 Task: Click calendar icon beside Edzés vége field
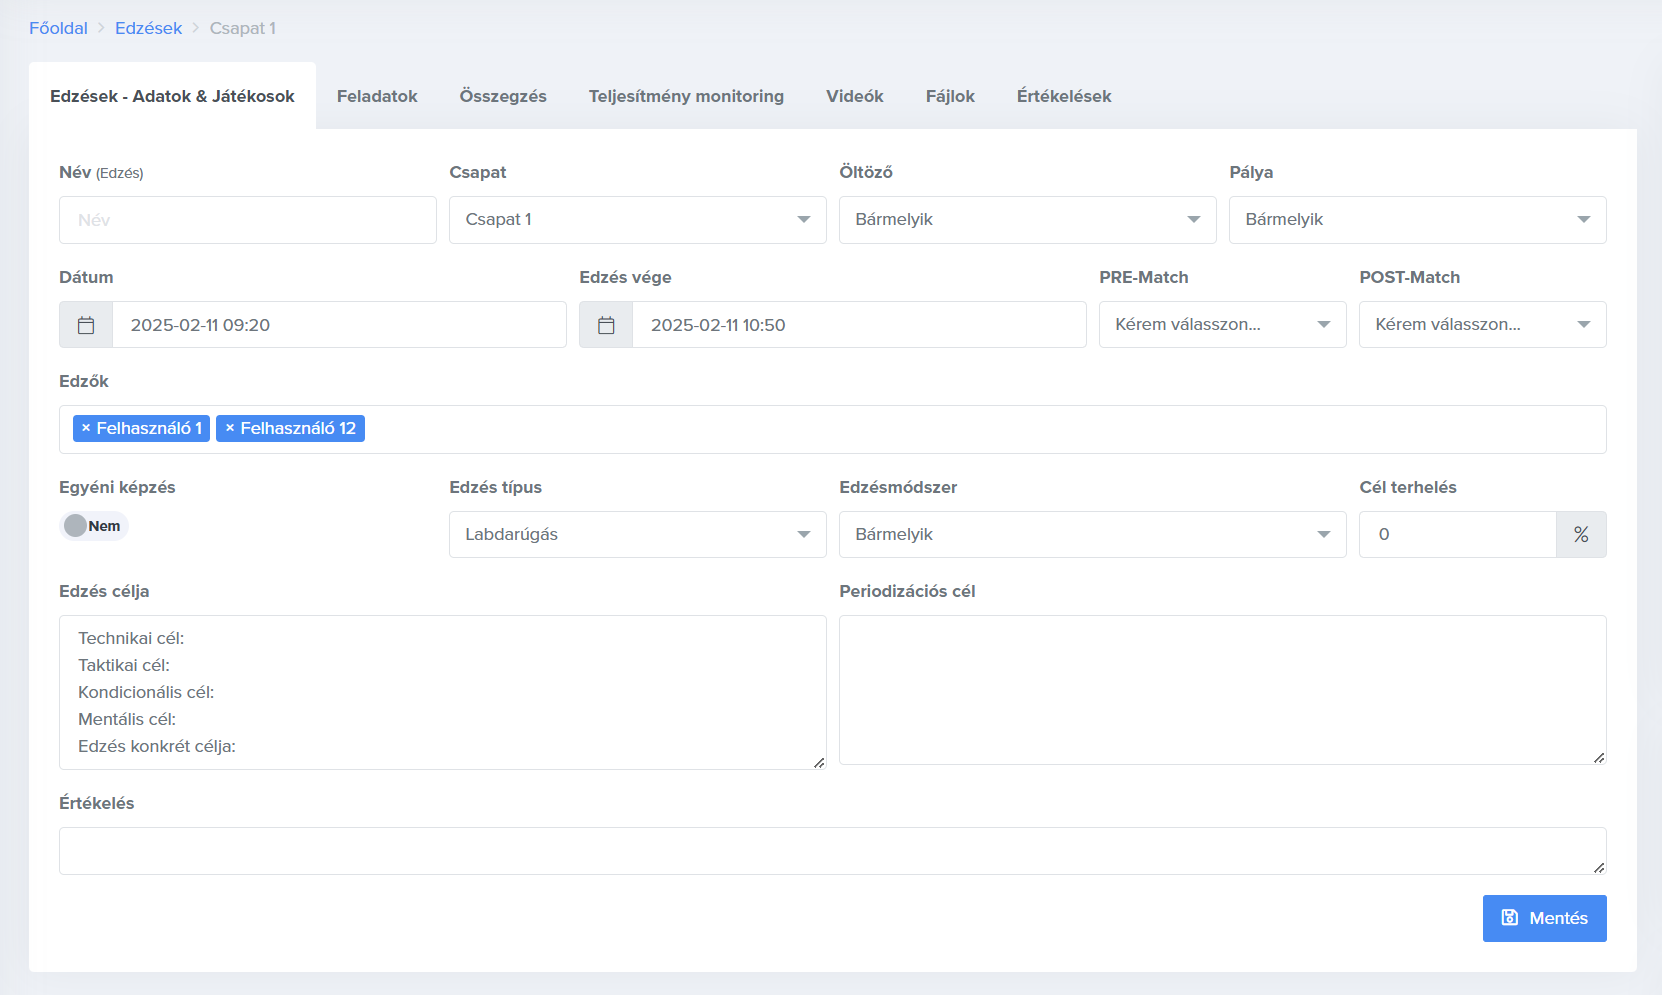click(606, 325)
